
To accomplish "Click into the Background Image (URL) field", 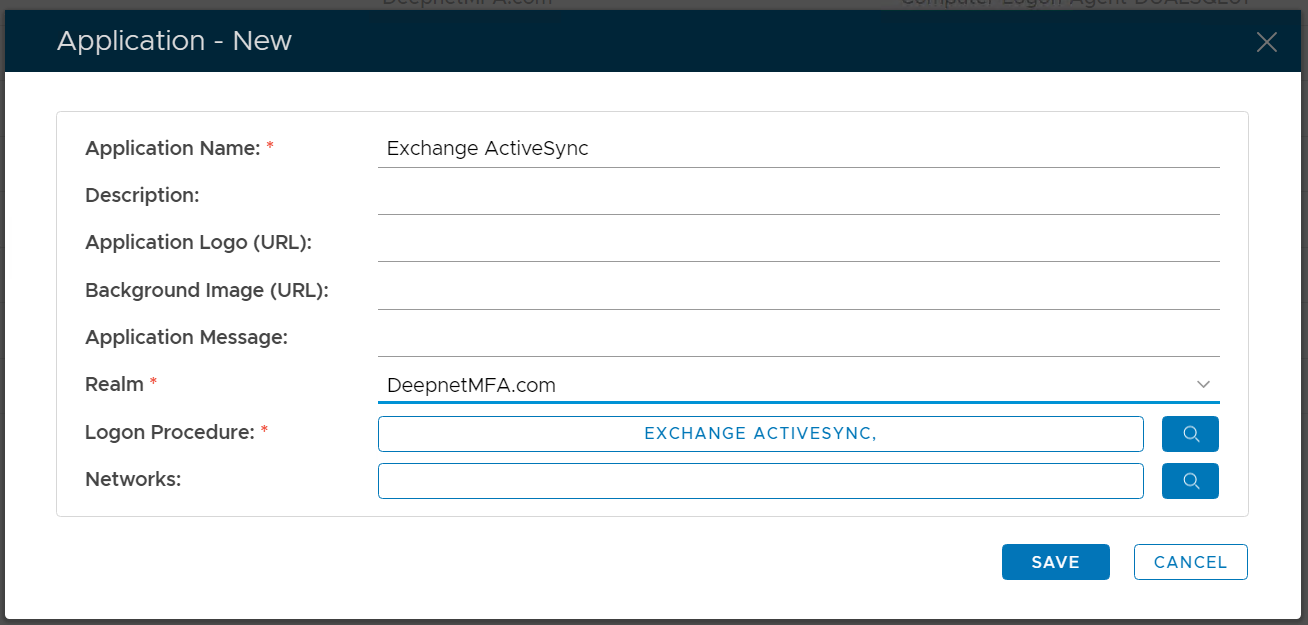I will [798, 291].
